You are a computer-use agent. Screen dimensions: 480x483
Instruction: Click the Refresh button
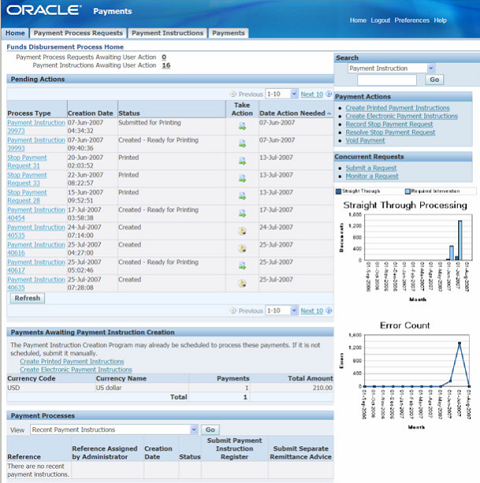pos(27,298)
